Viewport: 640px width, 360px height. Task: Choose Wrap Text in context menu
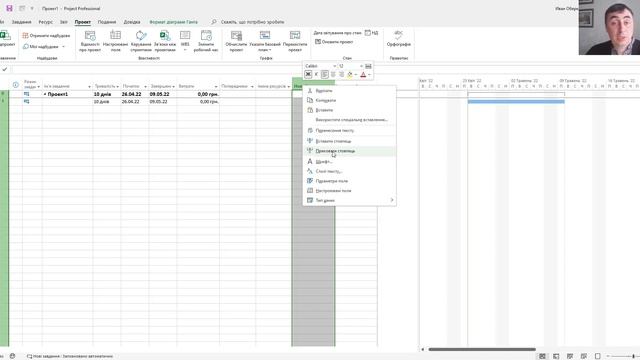tap(349, 131)
